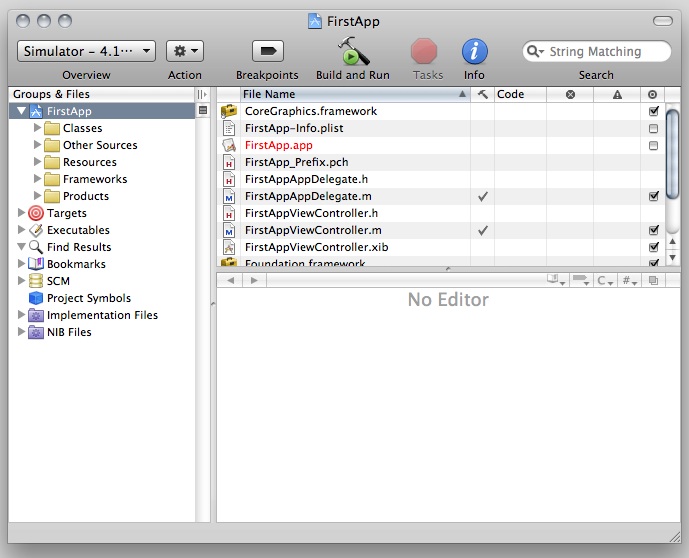The height and width of the screenshot is (558, 689).
Task: Uncheck target checkbox for FirstAppViewController.xib
Action: 654,247
